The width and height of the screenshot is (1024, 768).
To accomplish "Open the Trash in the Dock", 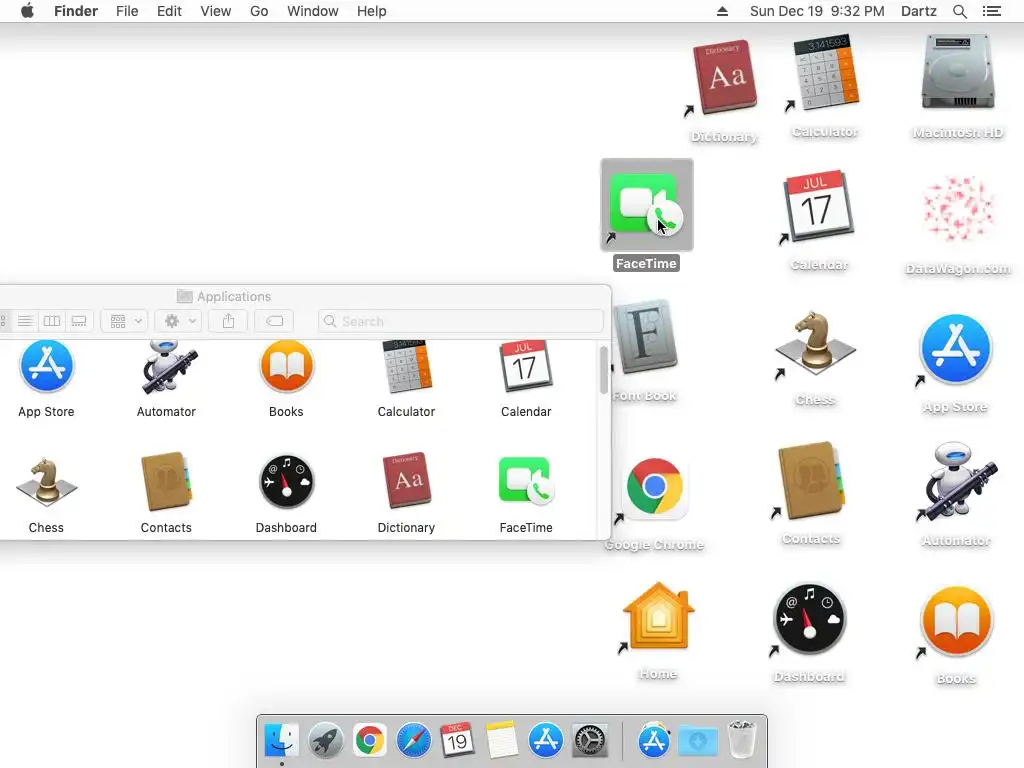I will (741, 739).
